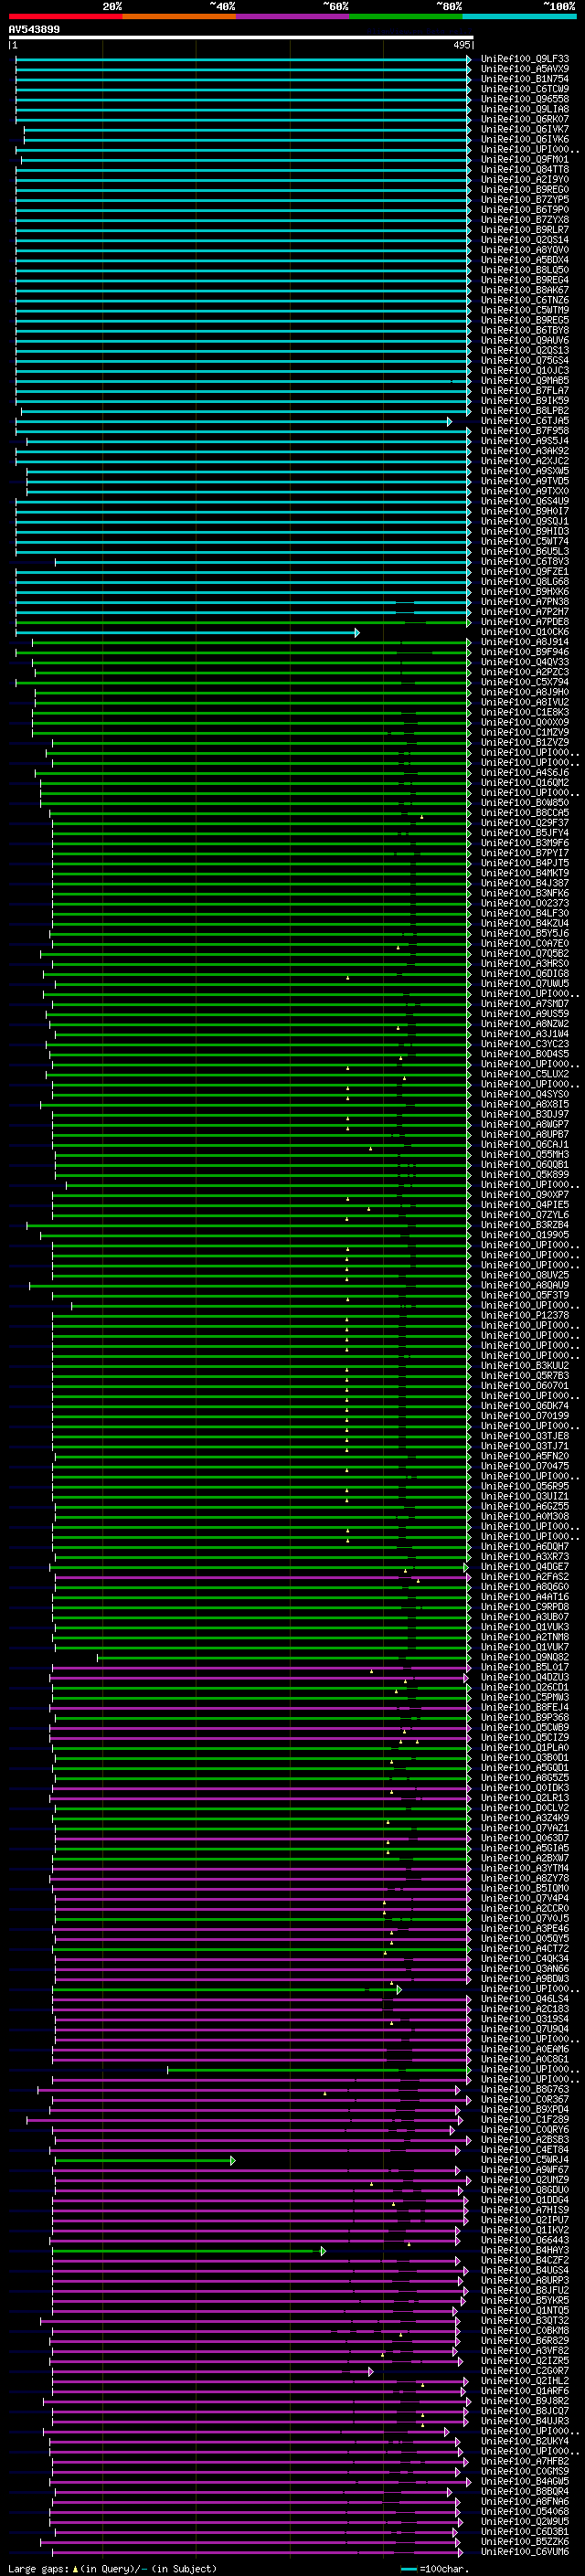The width and height of the screenshot is (585, 2576).
Task: Open hit UniRef100_B1N754
Action: pos(525,79)
